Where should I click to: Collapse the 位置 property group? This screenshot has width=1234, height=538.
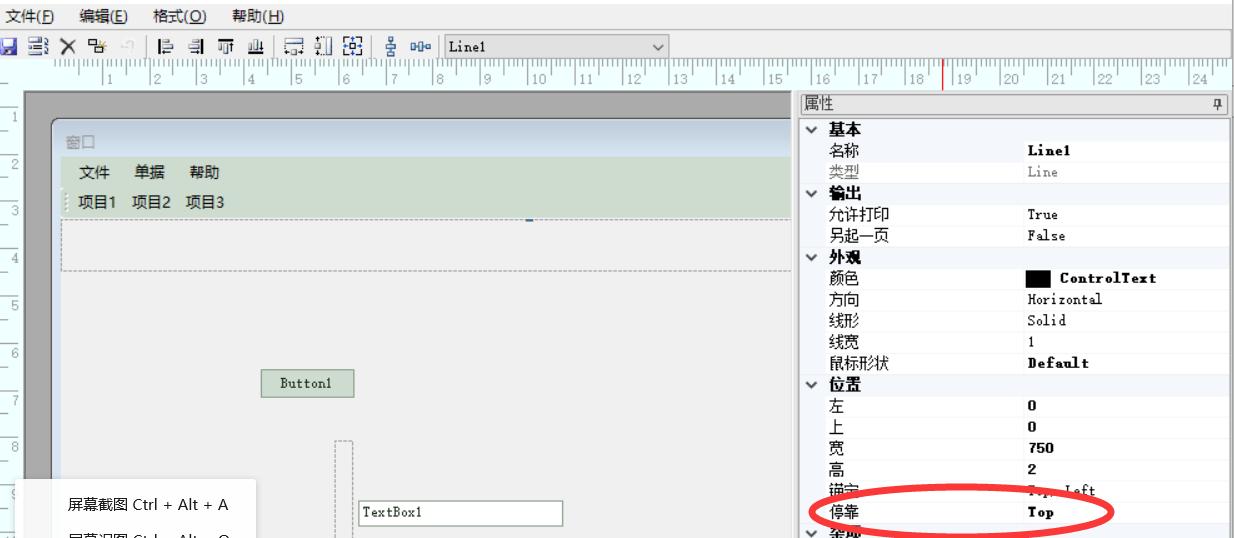(x=812, y=384)
